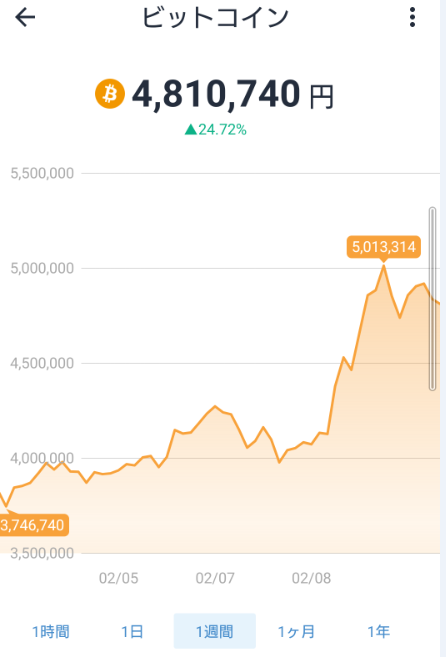The width and height of the screenshot is (446, 657).
Task: Click the ビットコイン page title
Action: [x=215, y=18]
